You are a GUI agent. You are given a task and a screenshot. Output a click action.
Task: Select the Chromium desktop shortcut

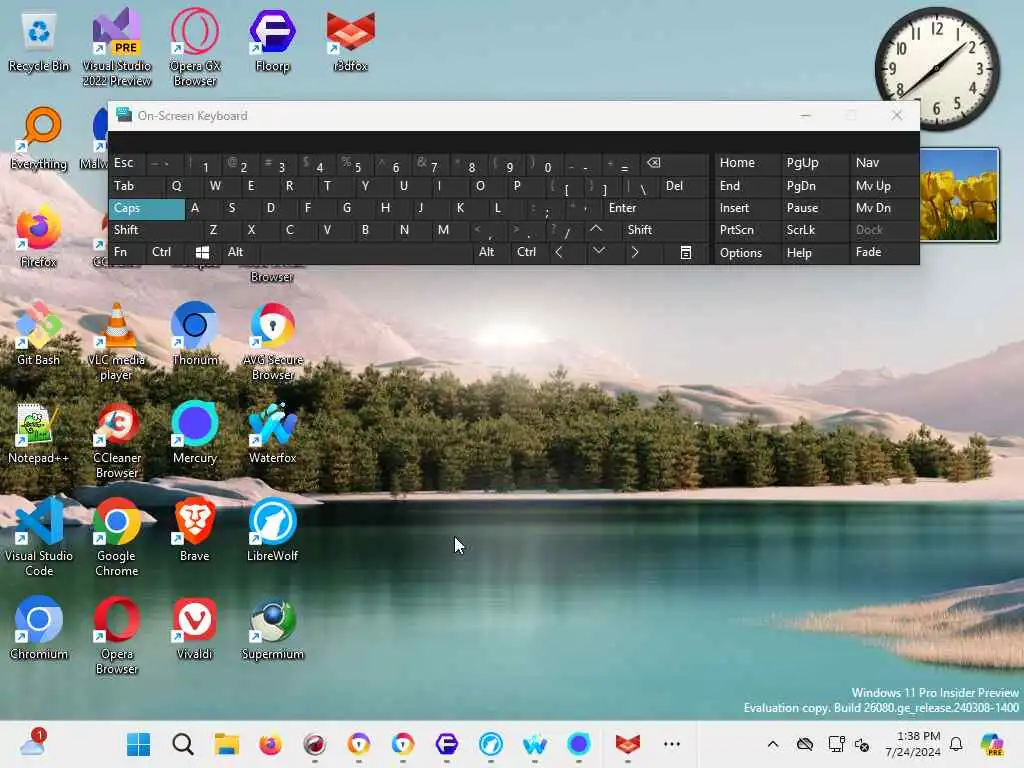pyautogui.click(x=39, y=629)
